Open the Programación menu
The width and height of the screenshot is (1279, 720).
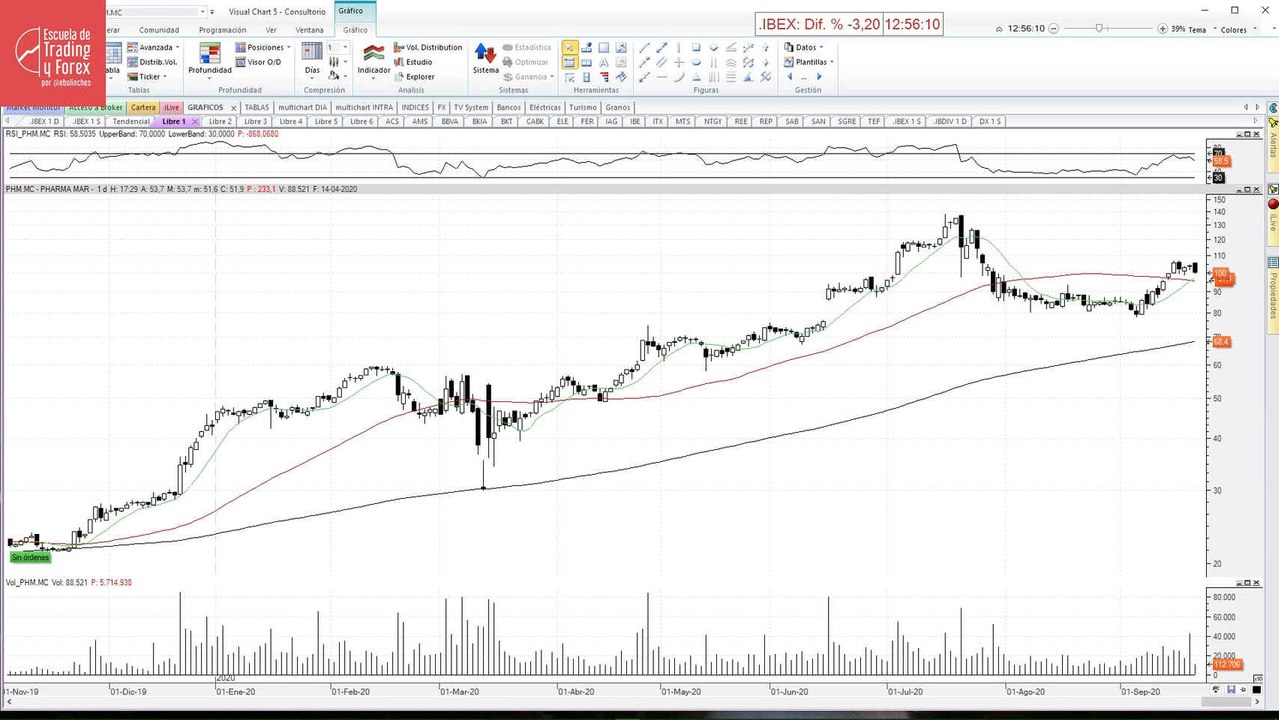tap(222, 30)
